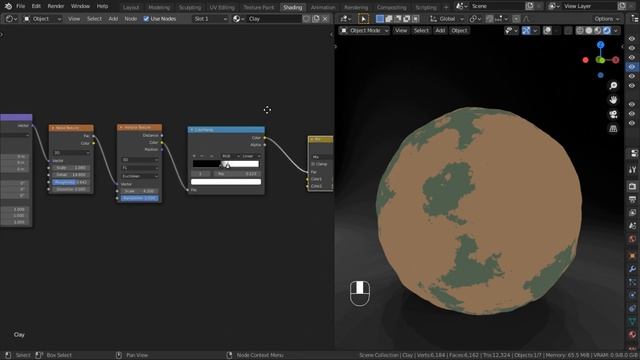Open the Render menu

[56, 6]
